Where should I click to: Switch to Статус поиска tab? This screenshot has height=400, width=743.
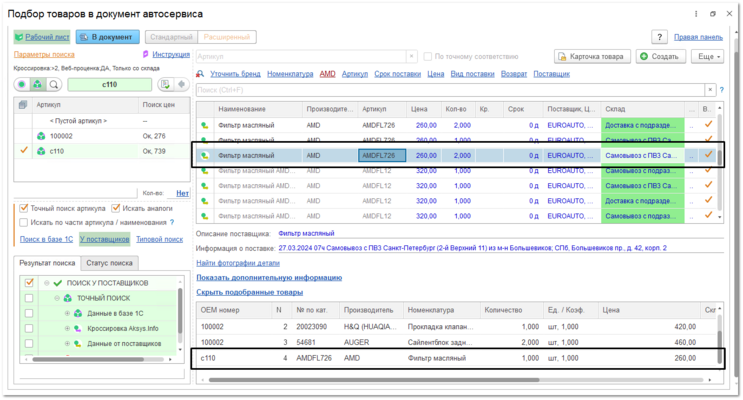click(109, 263)
